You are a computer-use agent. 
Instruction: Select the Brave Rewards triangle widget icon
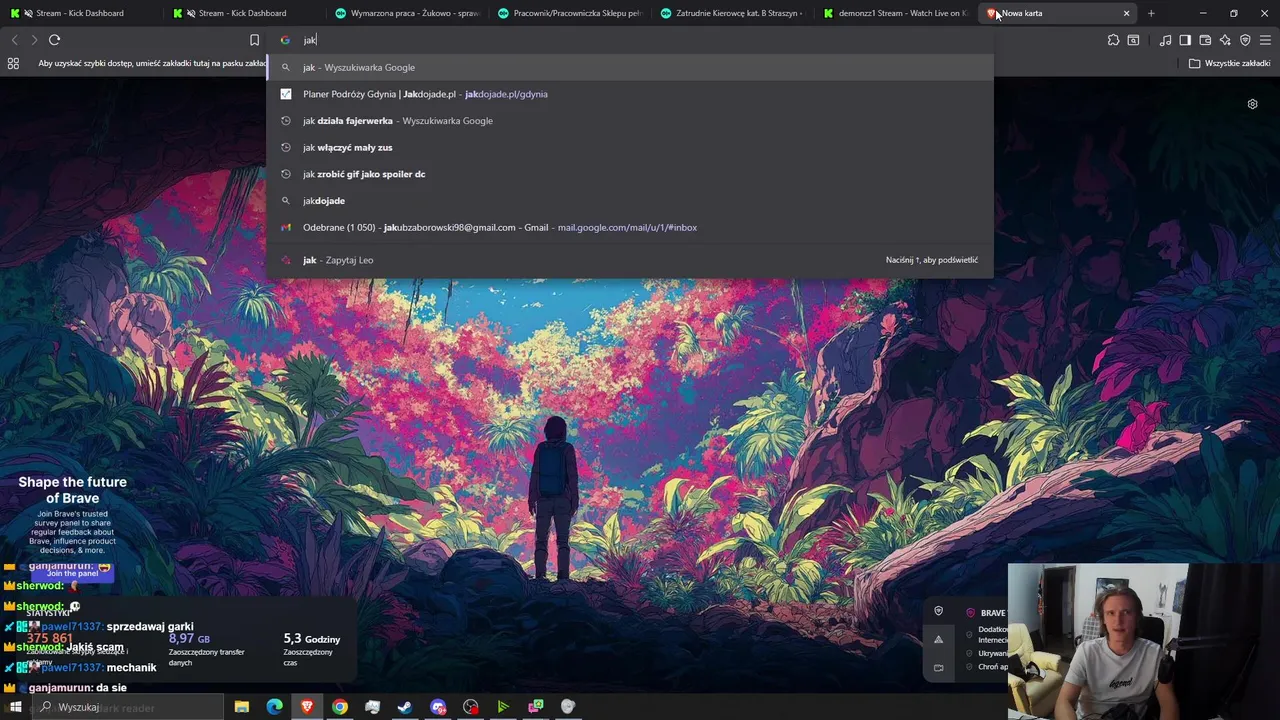[938, 639]
